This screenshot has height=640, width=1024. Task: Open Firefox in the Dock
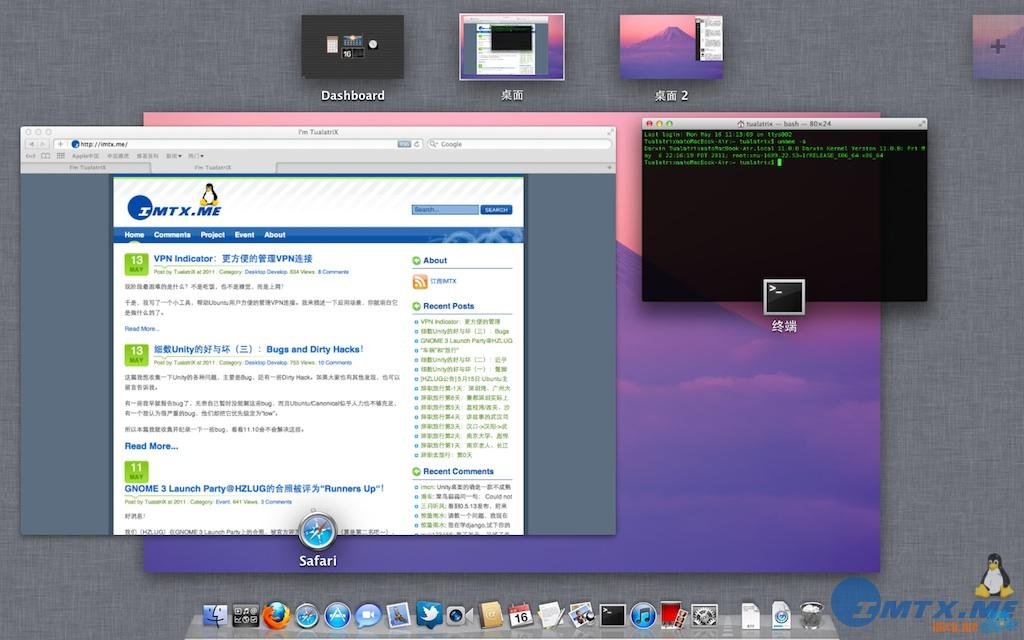pyautogui.click(x=276, y=615)
